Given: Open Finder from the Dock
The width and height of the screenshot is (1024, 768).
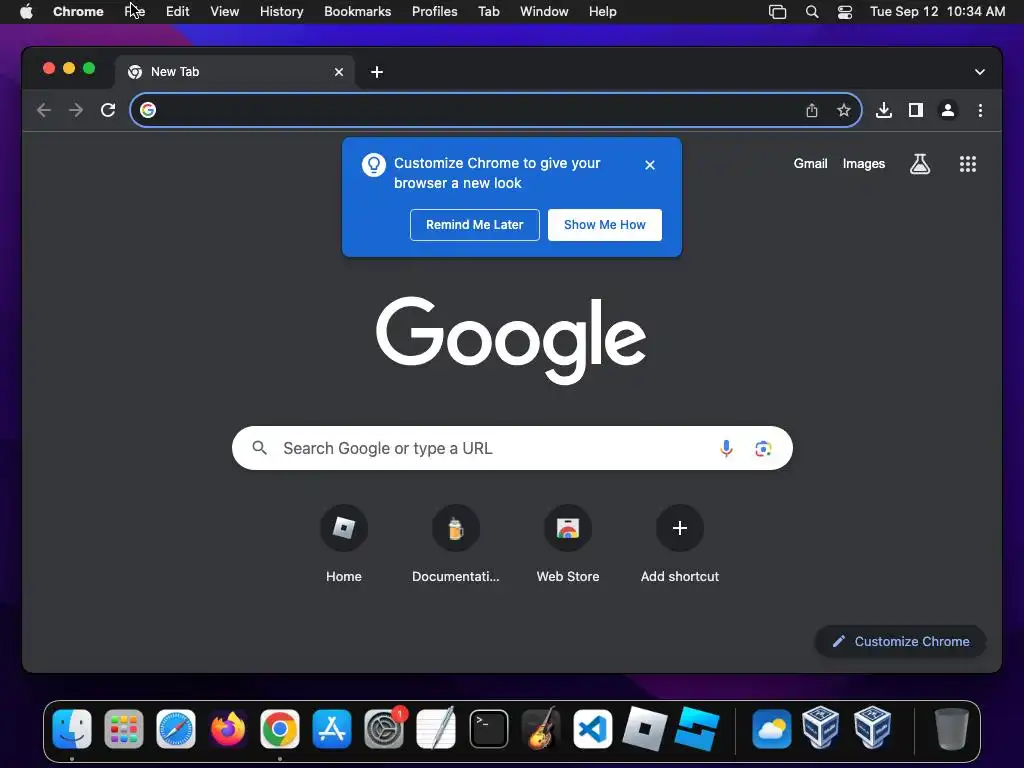Looking at the screenshot, I should click(72, 729).
